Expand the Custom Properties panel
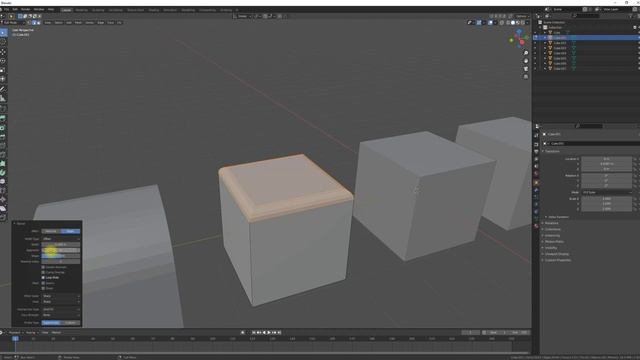Viewport: 640px width, 360px height. 558,260
